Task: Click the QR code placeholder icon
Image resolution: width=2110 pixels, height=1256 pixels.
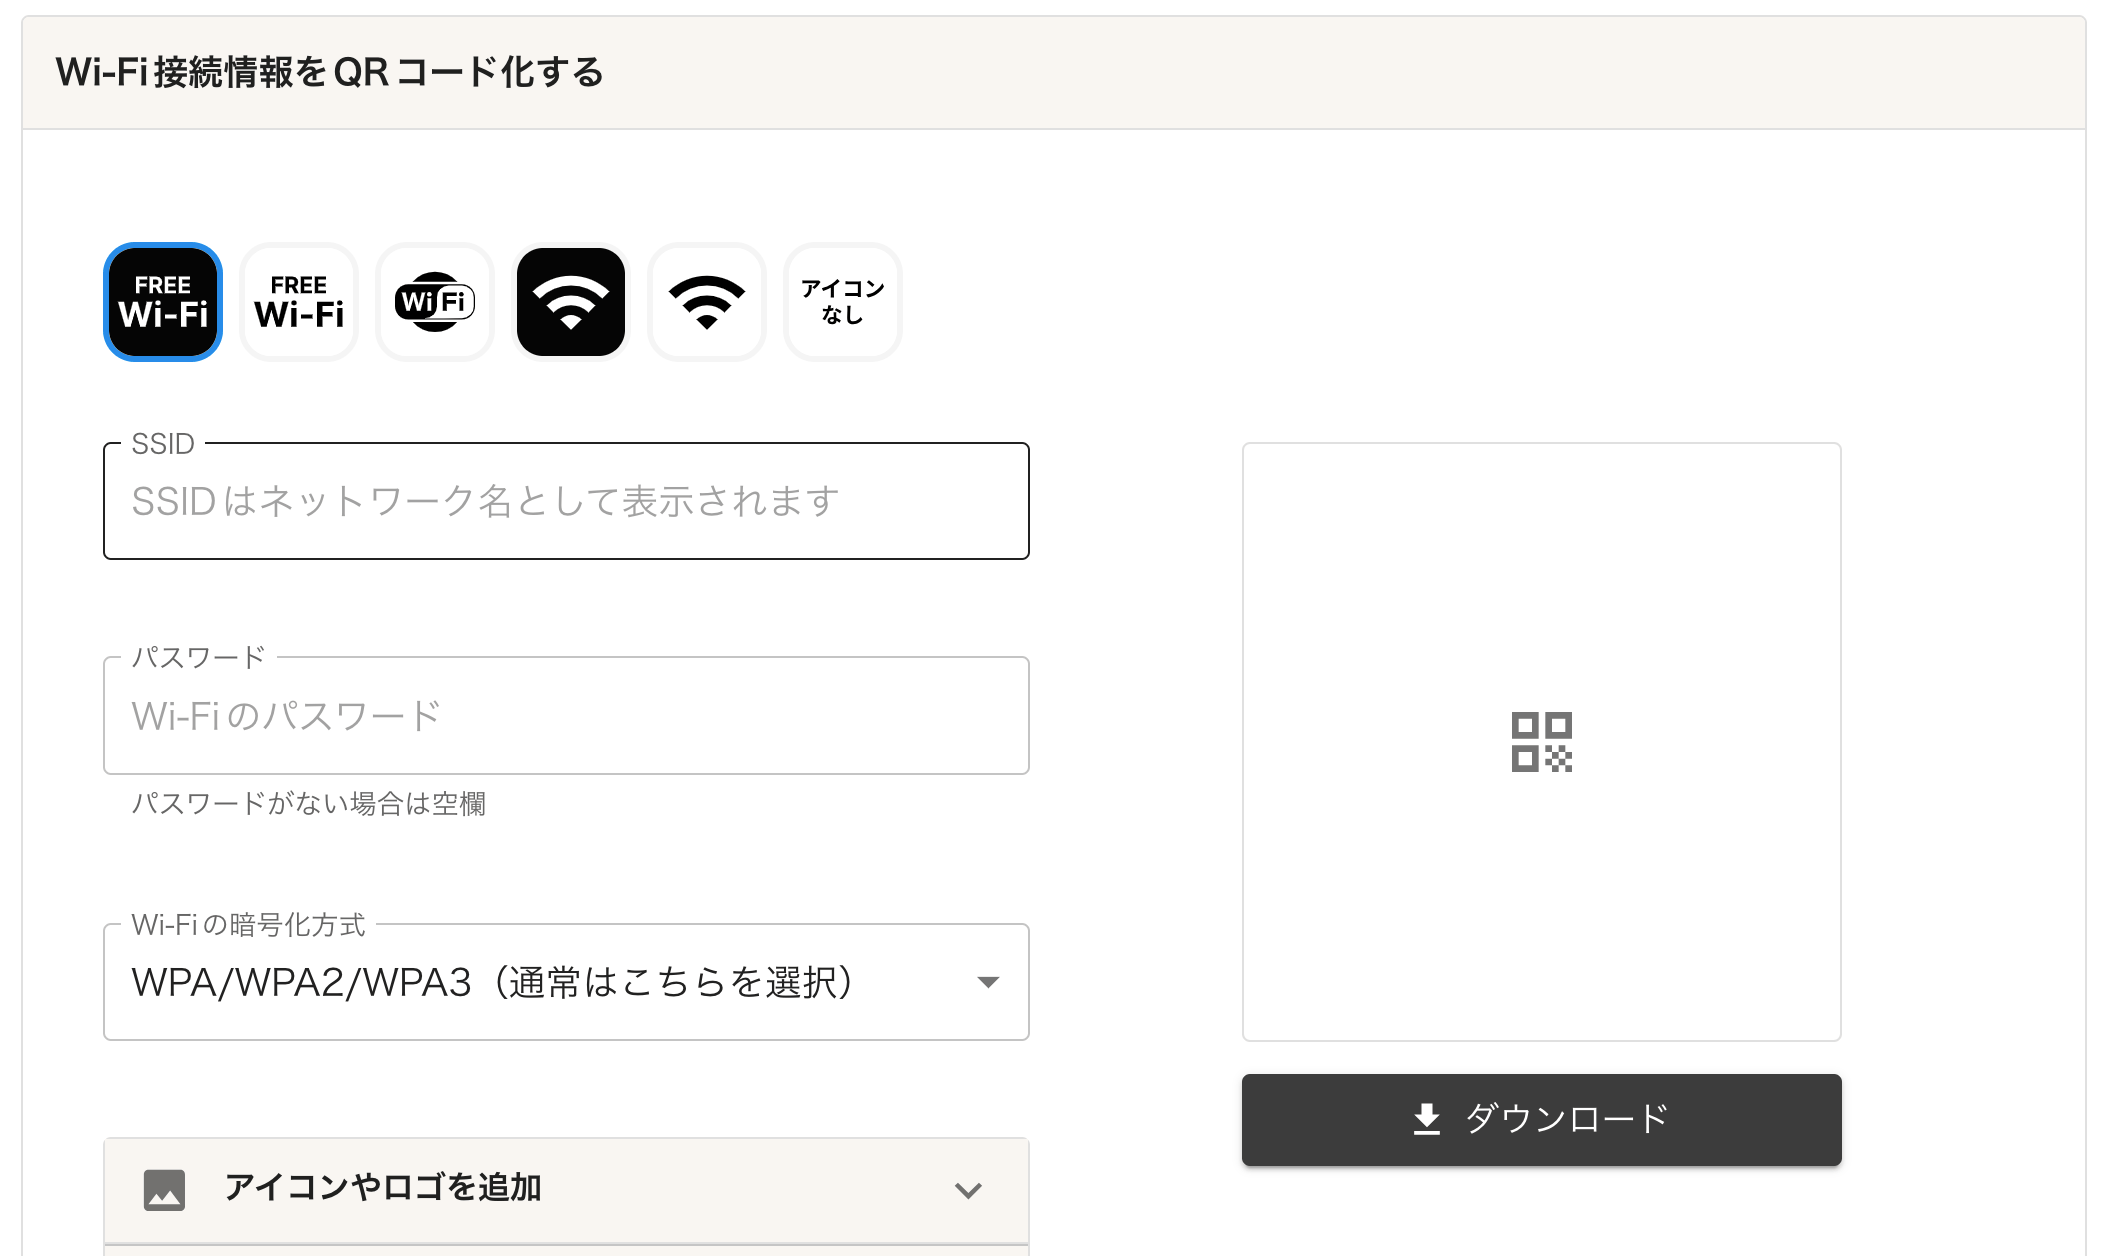Action: [x=1541, y=740]
